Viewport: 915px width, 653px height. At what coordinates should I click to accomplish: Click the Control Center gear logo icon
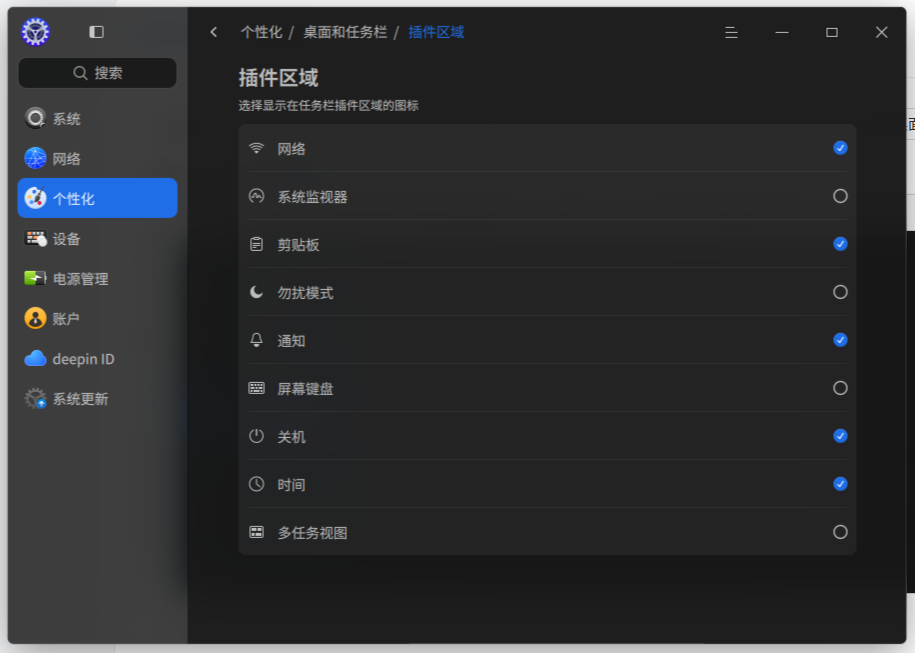tap(36, 32)
